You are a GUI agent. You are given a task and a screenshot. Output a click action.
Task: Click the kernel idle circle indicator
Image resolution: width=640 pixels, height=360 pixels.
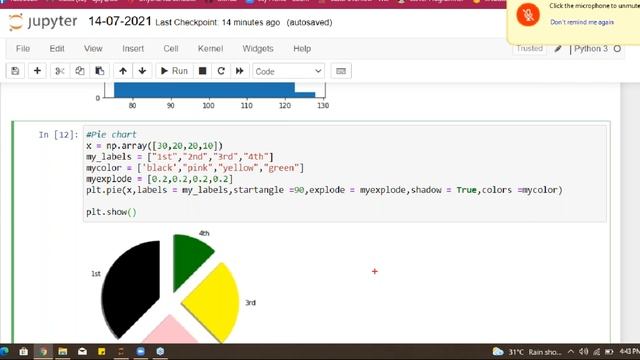click(x=617, y=49)
